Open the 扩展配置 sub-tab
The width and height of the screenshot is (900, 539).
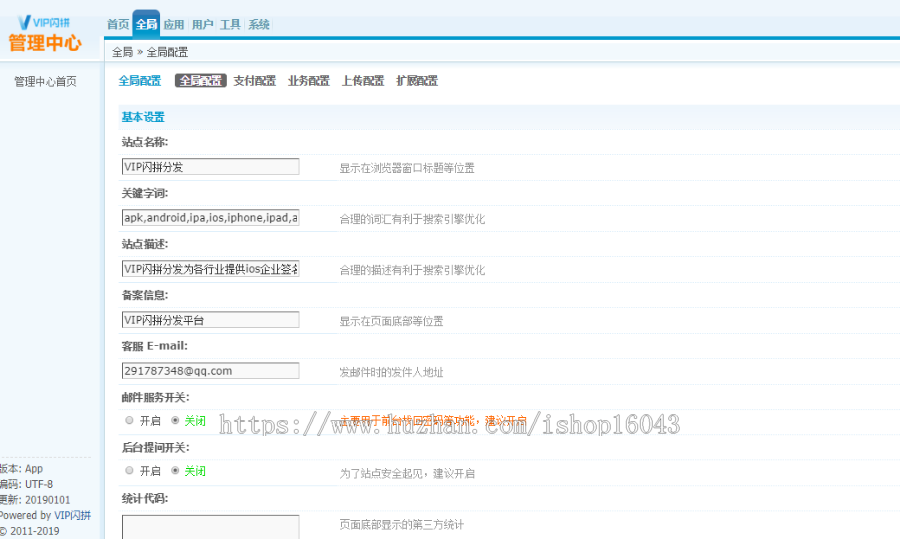pyautogui.click(x=416, y=81)
